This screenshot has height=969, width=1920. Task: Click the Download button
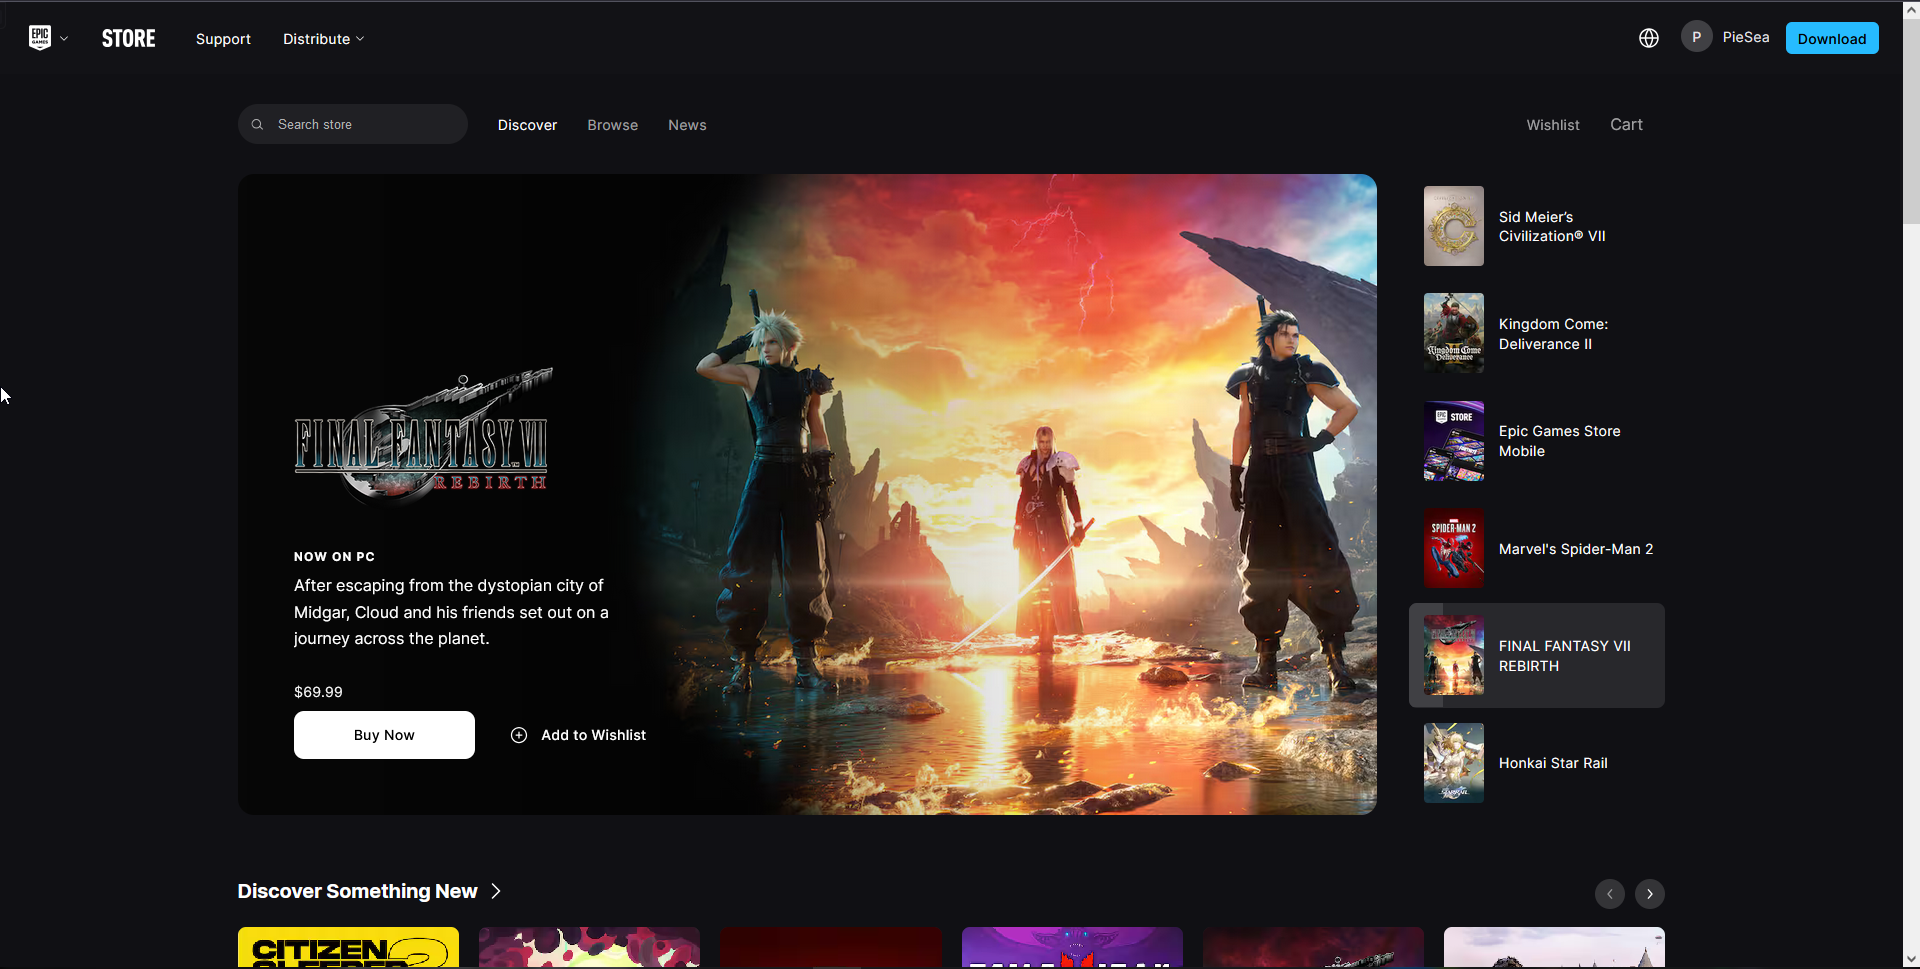tap(1832, 38)
